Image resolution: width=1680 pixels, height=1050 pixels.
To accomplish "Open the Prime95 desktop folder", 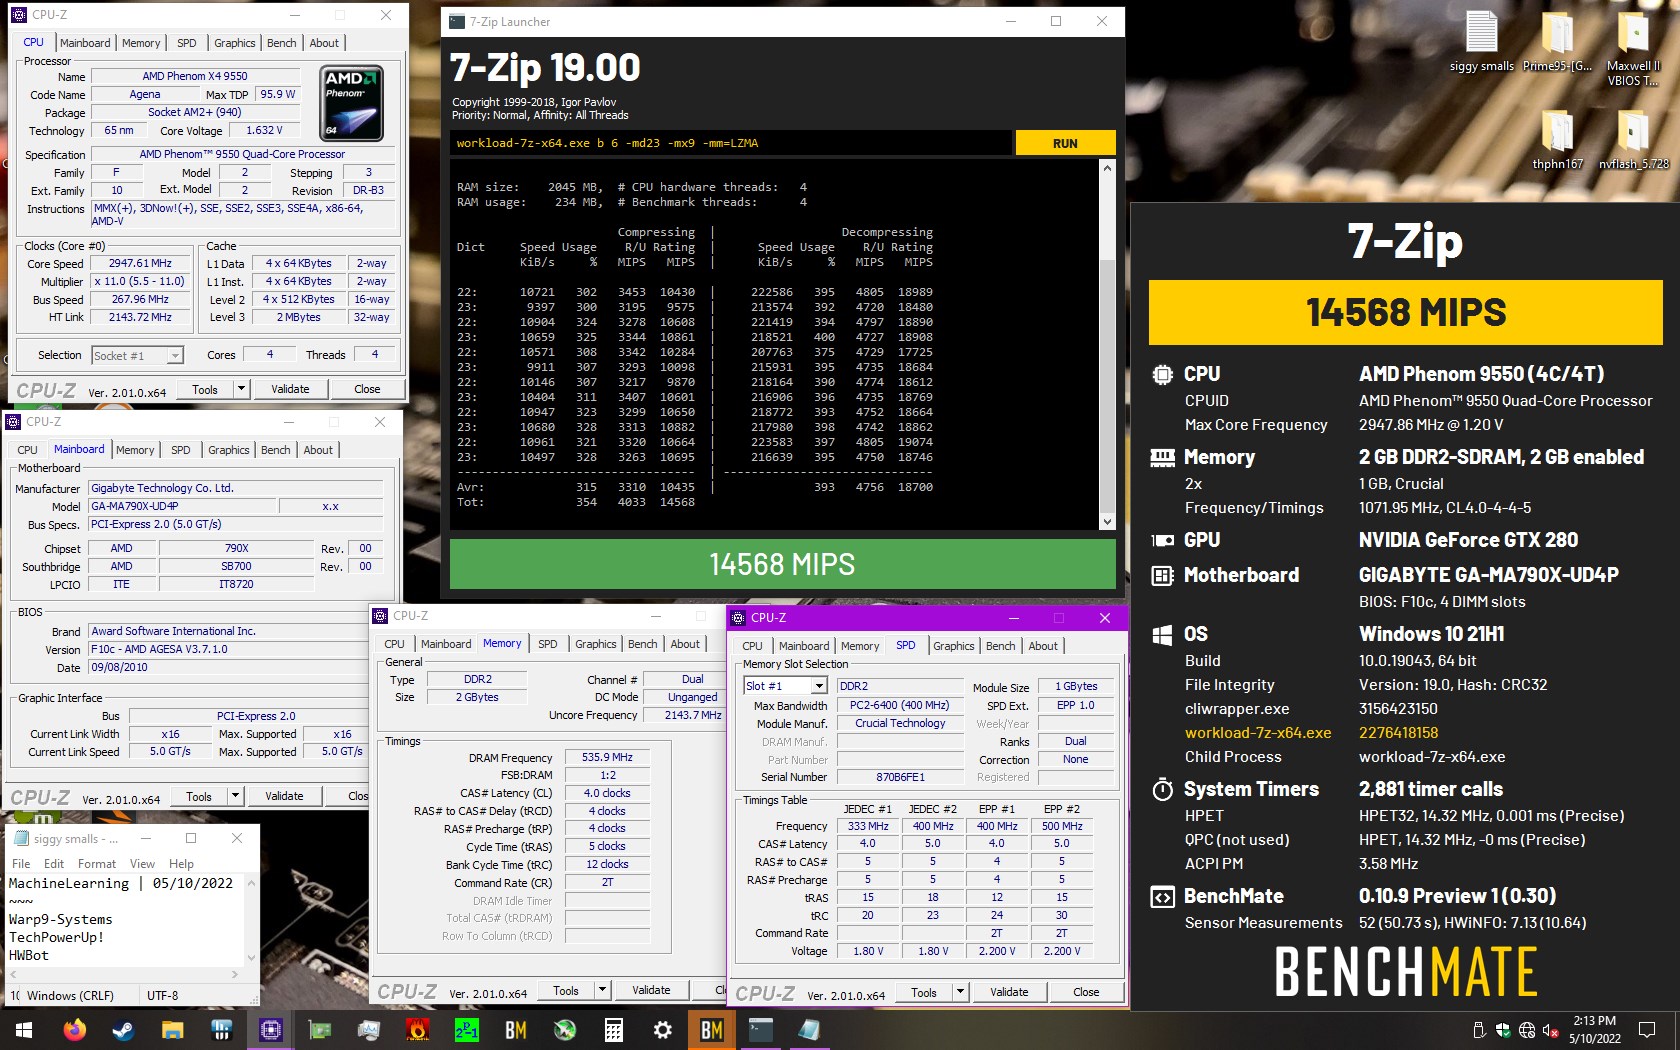I will click(1557, 40).
